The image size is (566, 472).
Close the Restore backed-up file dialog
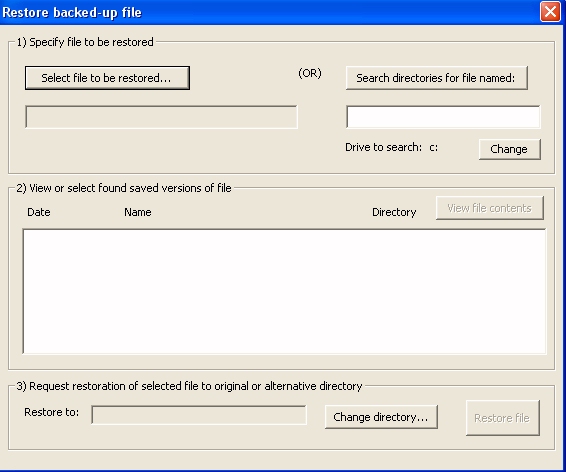(550, 12)
